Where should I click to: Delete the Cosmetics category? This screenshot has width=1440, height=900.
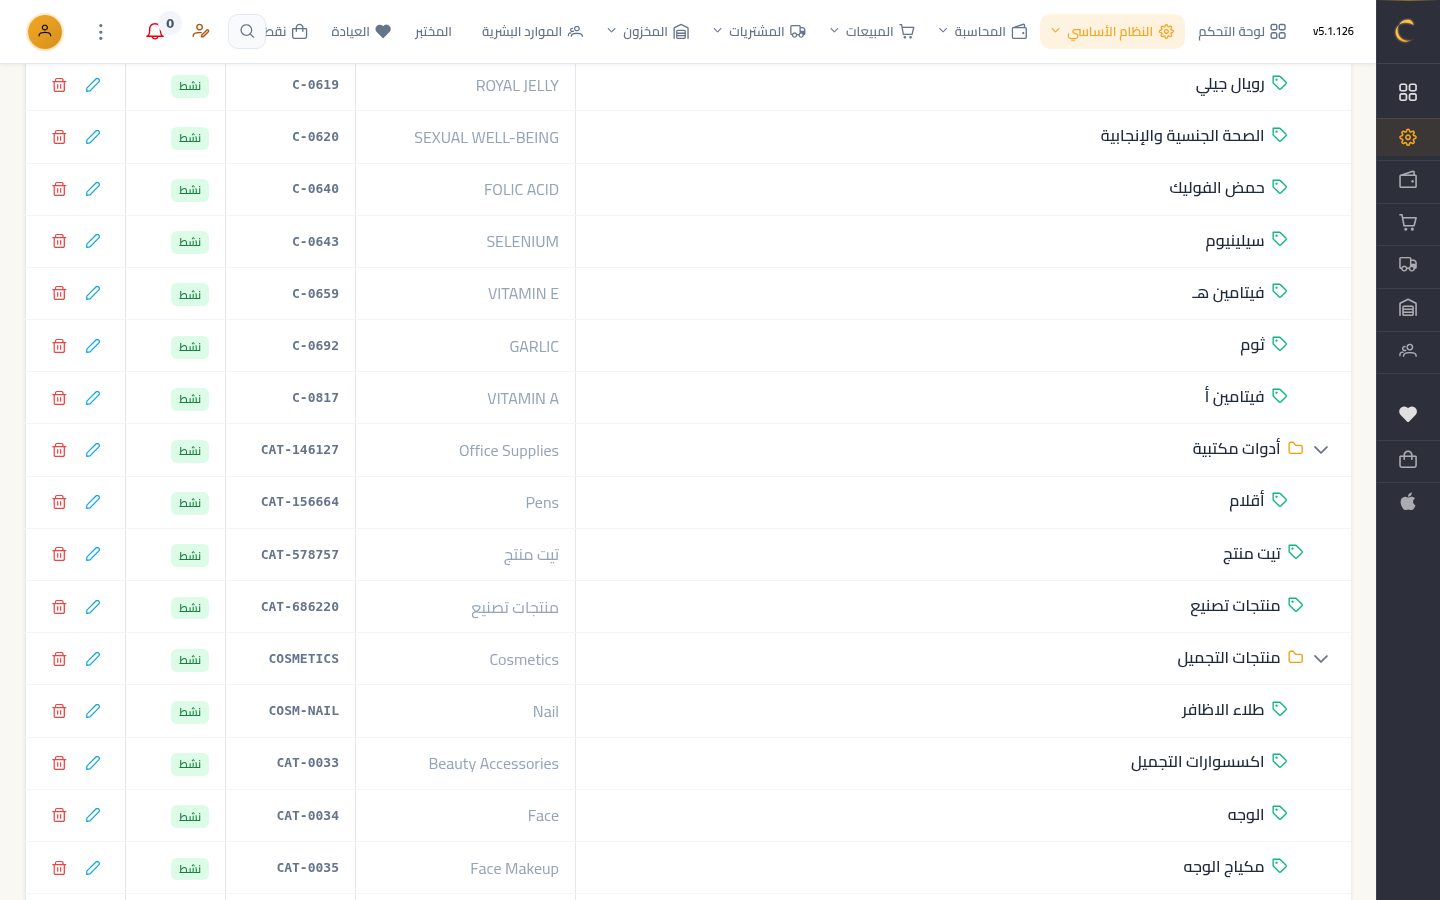[59, 659]
